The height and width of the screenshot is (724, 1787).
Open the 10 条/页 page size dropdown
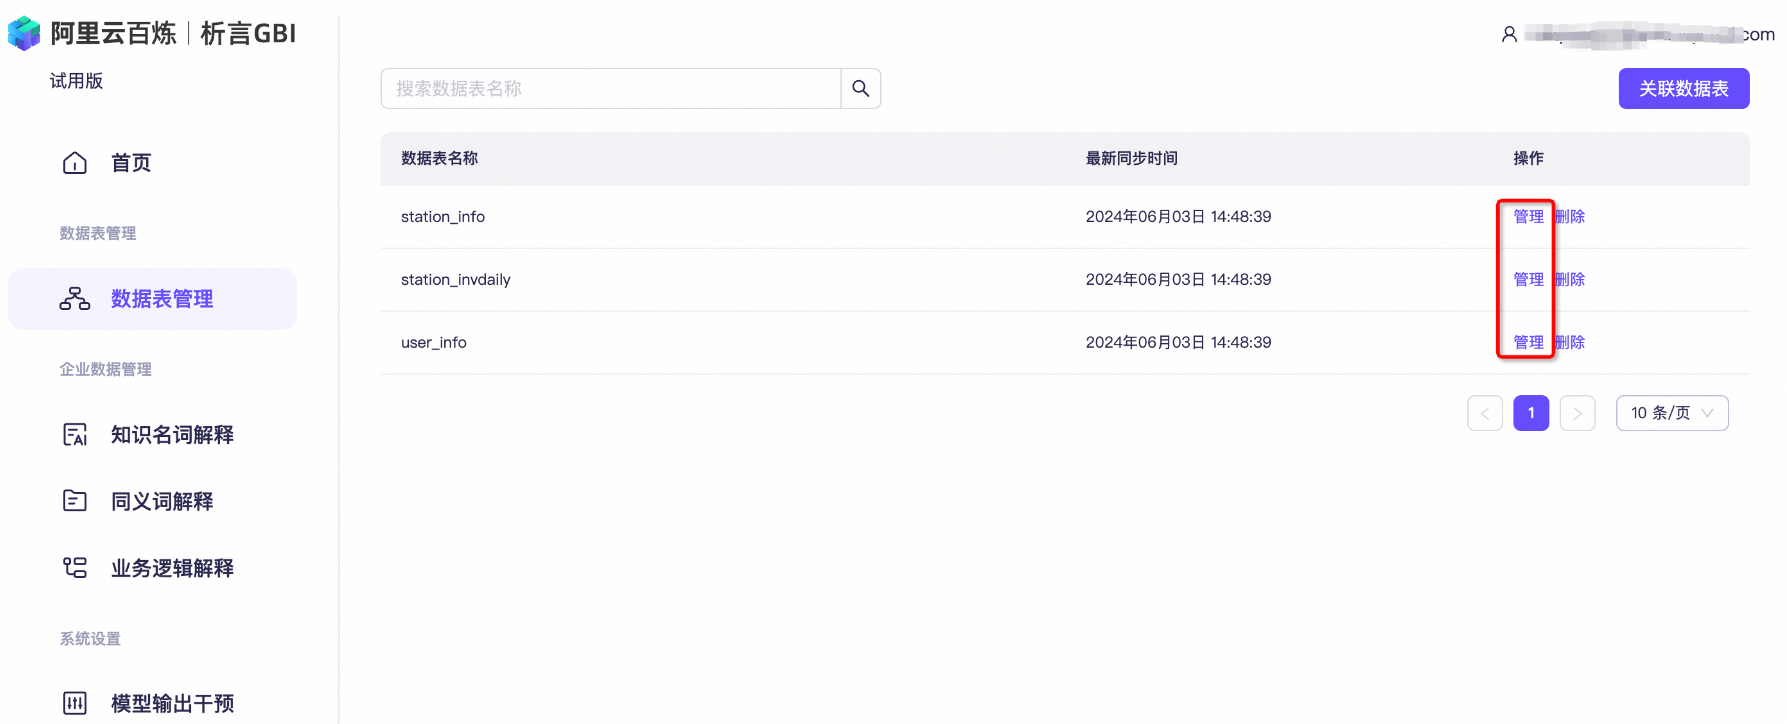pyautogui.click(x=1672, y=413)
